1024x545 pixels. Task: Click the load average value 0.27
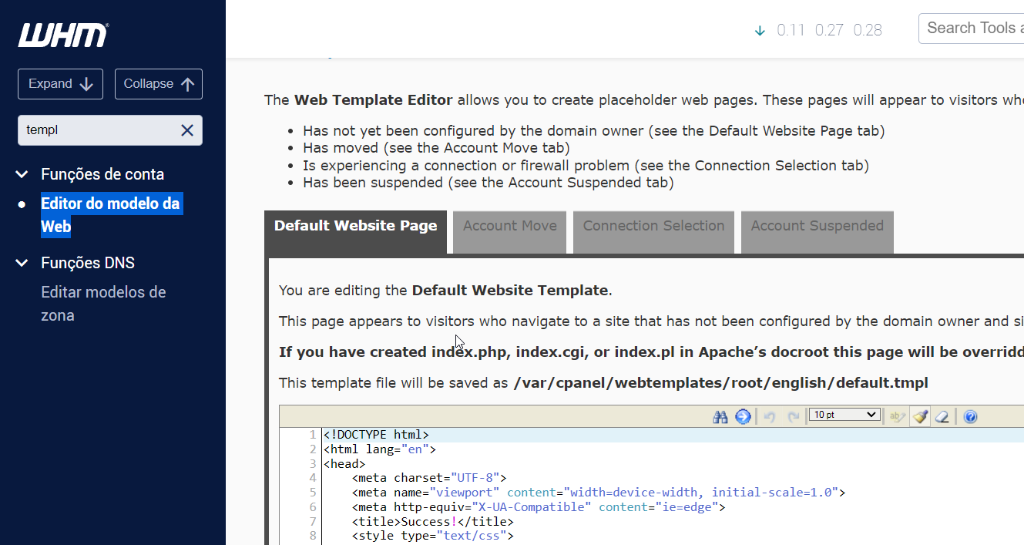pyautogui.click(x=829, y=30)
